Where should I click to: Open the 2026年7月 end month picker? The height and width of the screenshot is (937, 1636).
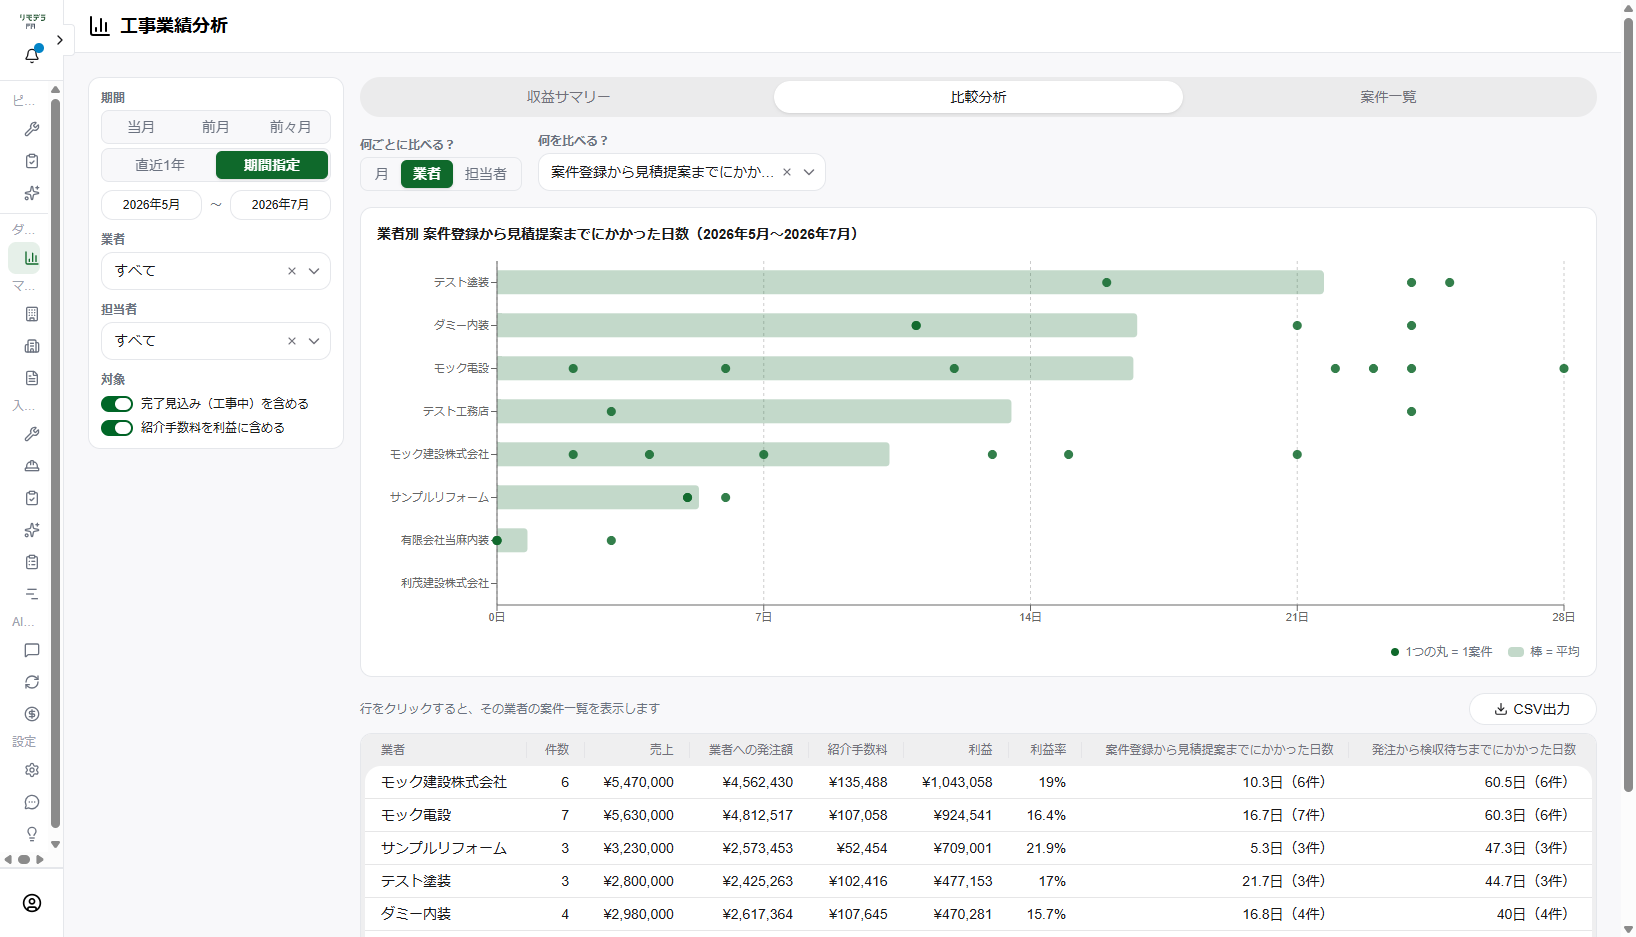280,204
